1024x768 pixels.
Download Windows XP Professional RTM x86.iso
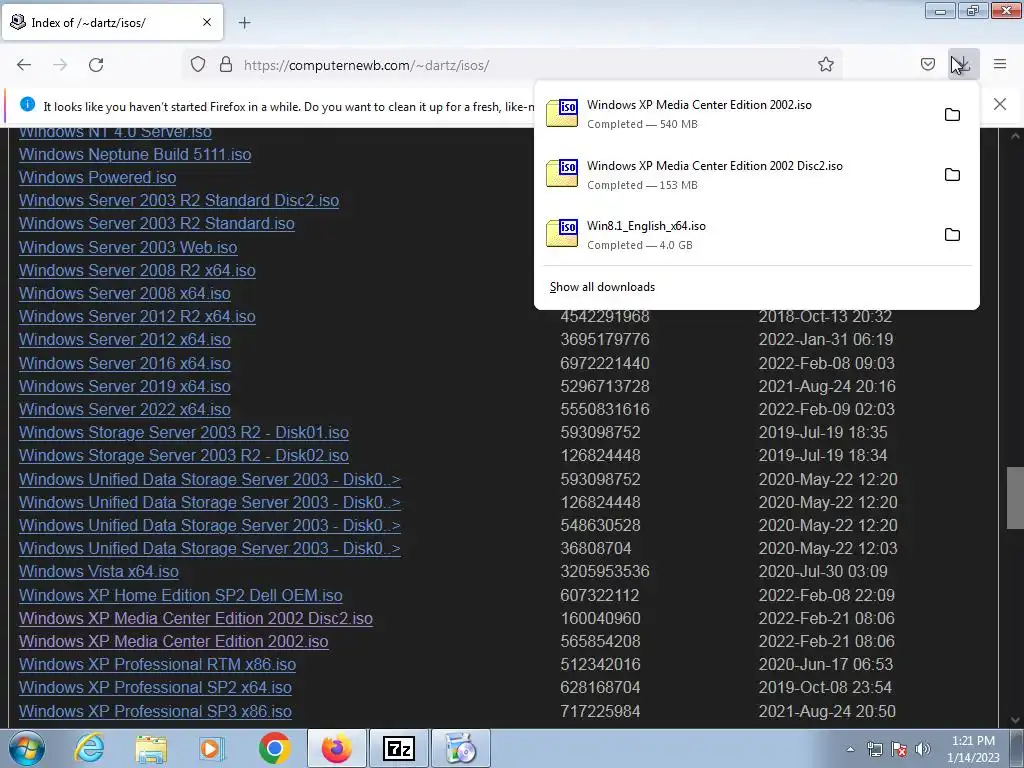pos(157,664)
